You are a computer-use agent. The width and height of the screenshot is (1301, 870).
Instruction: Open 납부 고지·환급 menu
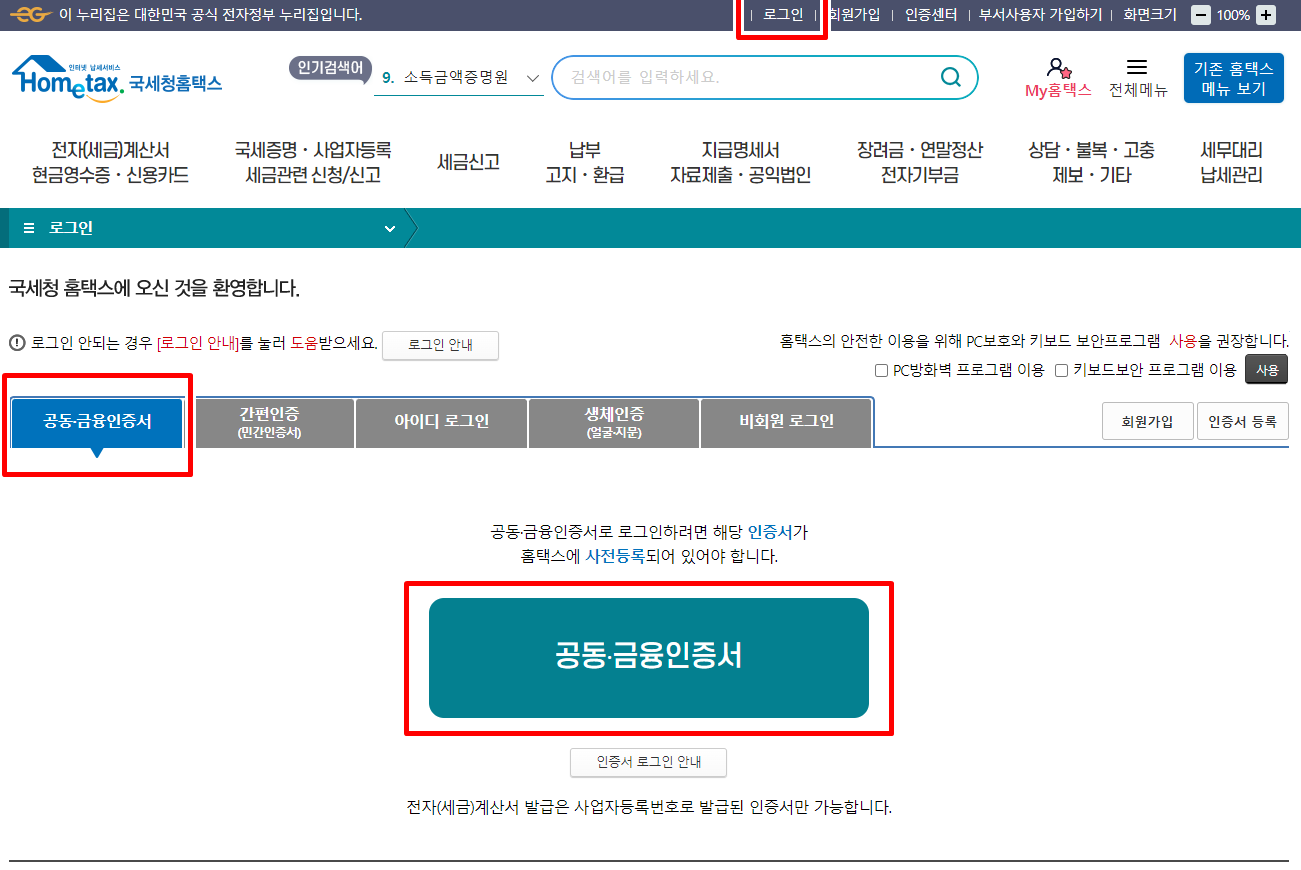click(585, 163)
